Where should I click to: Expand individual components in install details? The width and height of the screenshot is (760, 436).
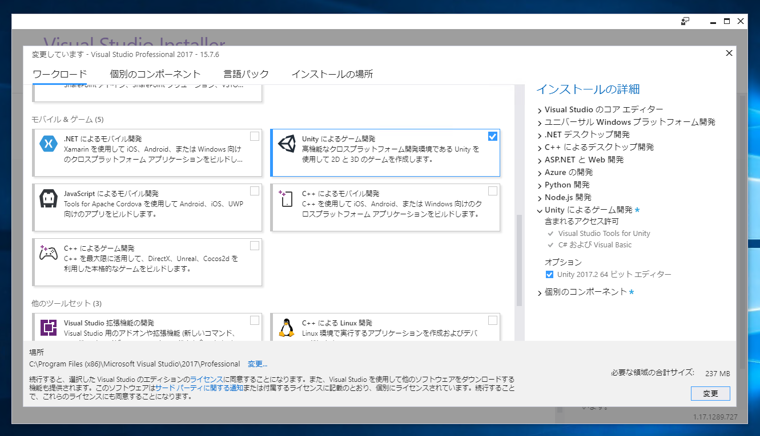539,293
